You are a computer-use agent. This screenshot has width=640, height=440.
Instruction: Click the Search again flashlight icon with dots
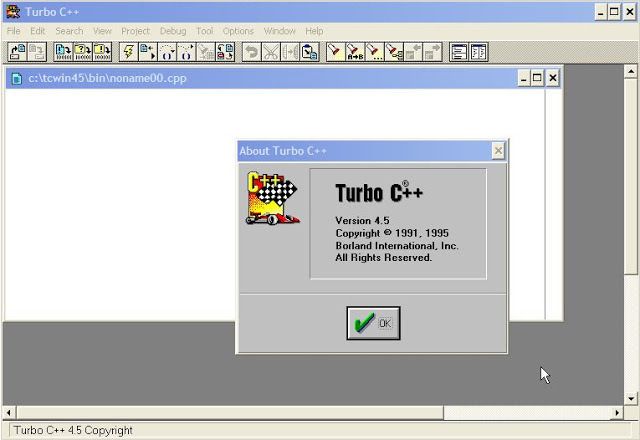click(374, 52)
